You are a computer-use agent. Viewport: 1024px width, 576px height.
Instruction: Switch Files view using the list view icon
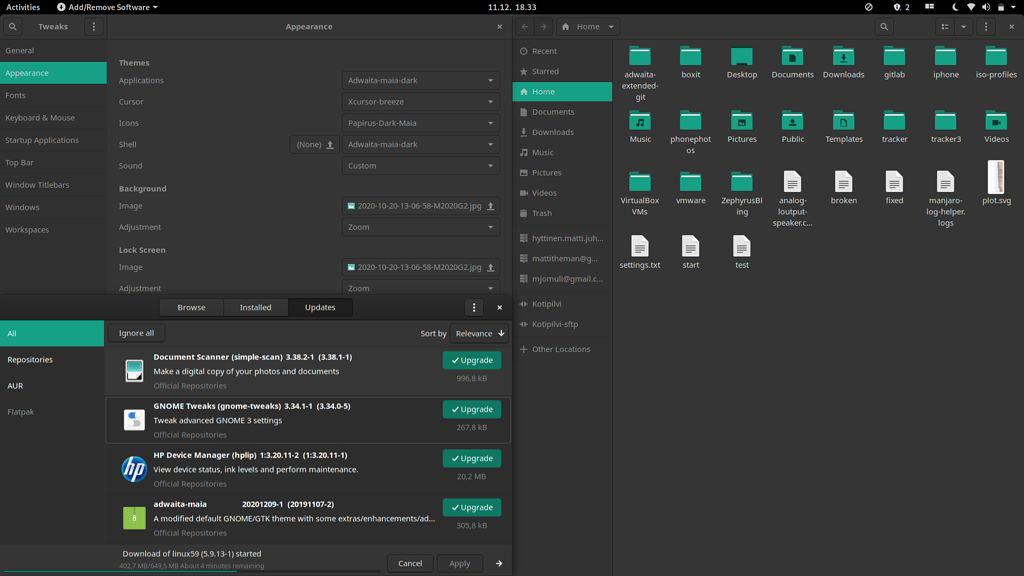tap(944, 27)
